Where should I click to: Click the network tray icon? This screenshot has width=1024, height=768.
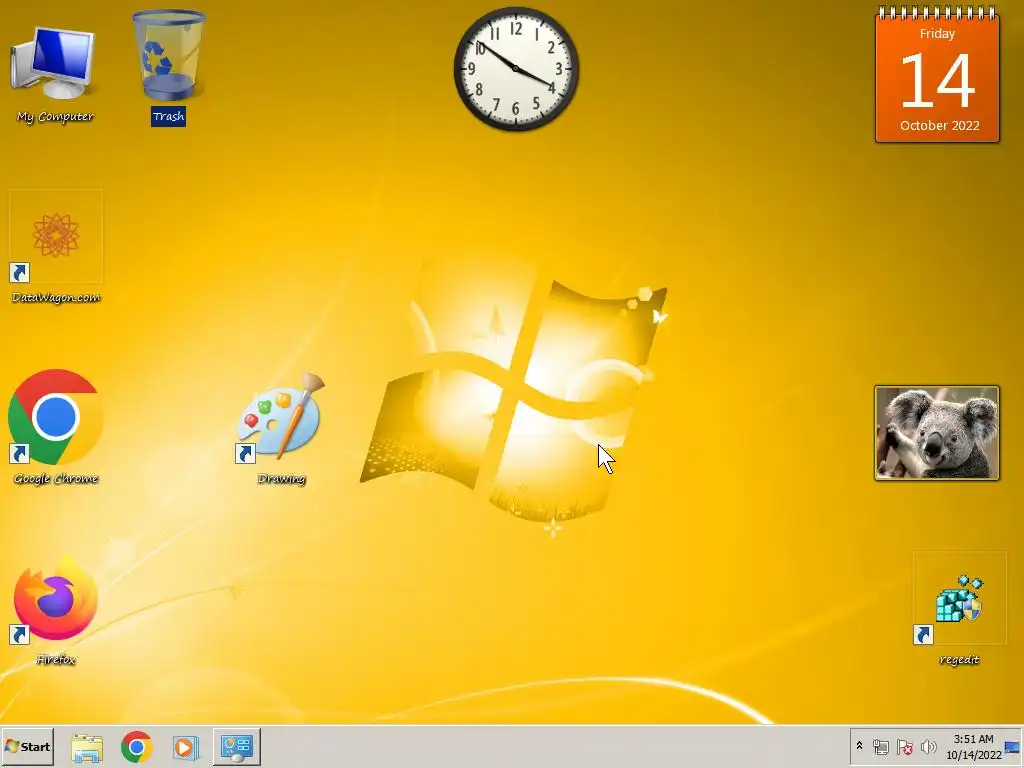(x=880, y=746)
